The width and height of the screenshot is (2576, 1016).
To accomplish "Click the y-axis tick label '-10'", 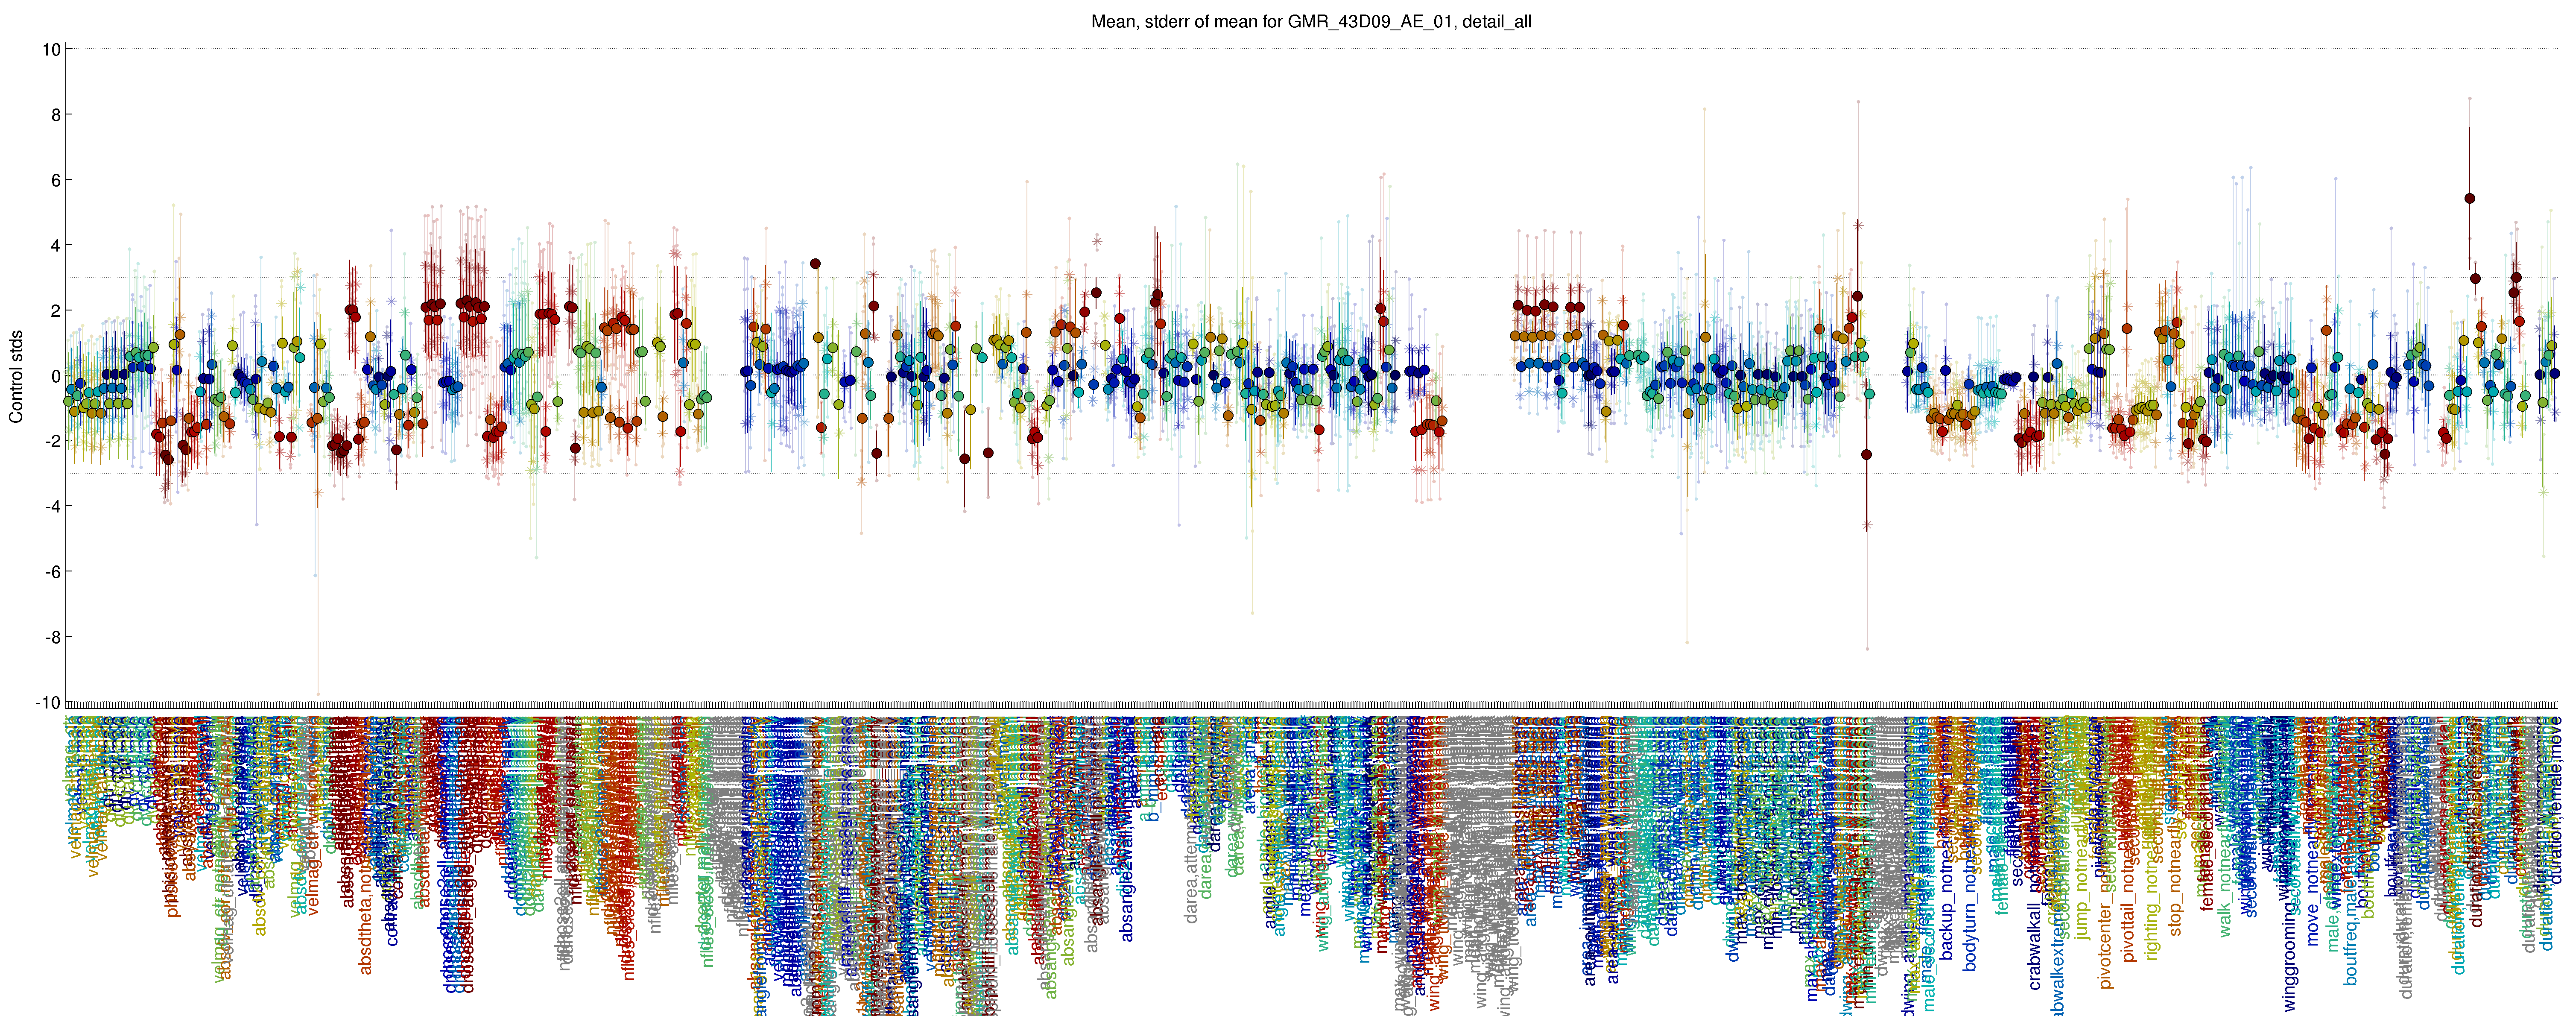I will pyautogui.click(x=47, y=702).
